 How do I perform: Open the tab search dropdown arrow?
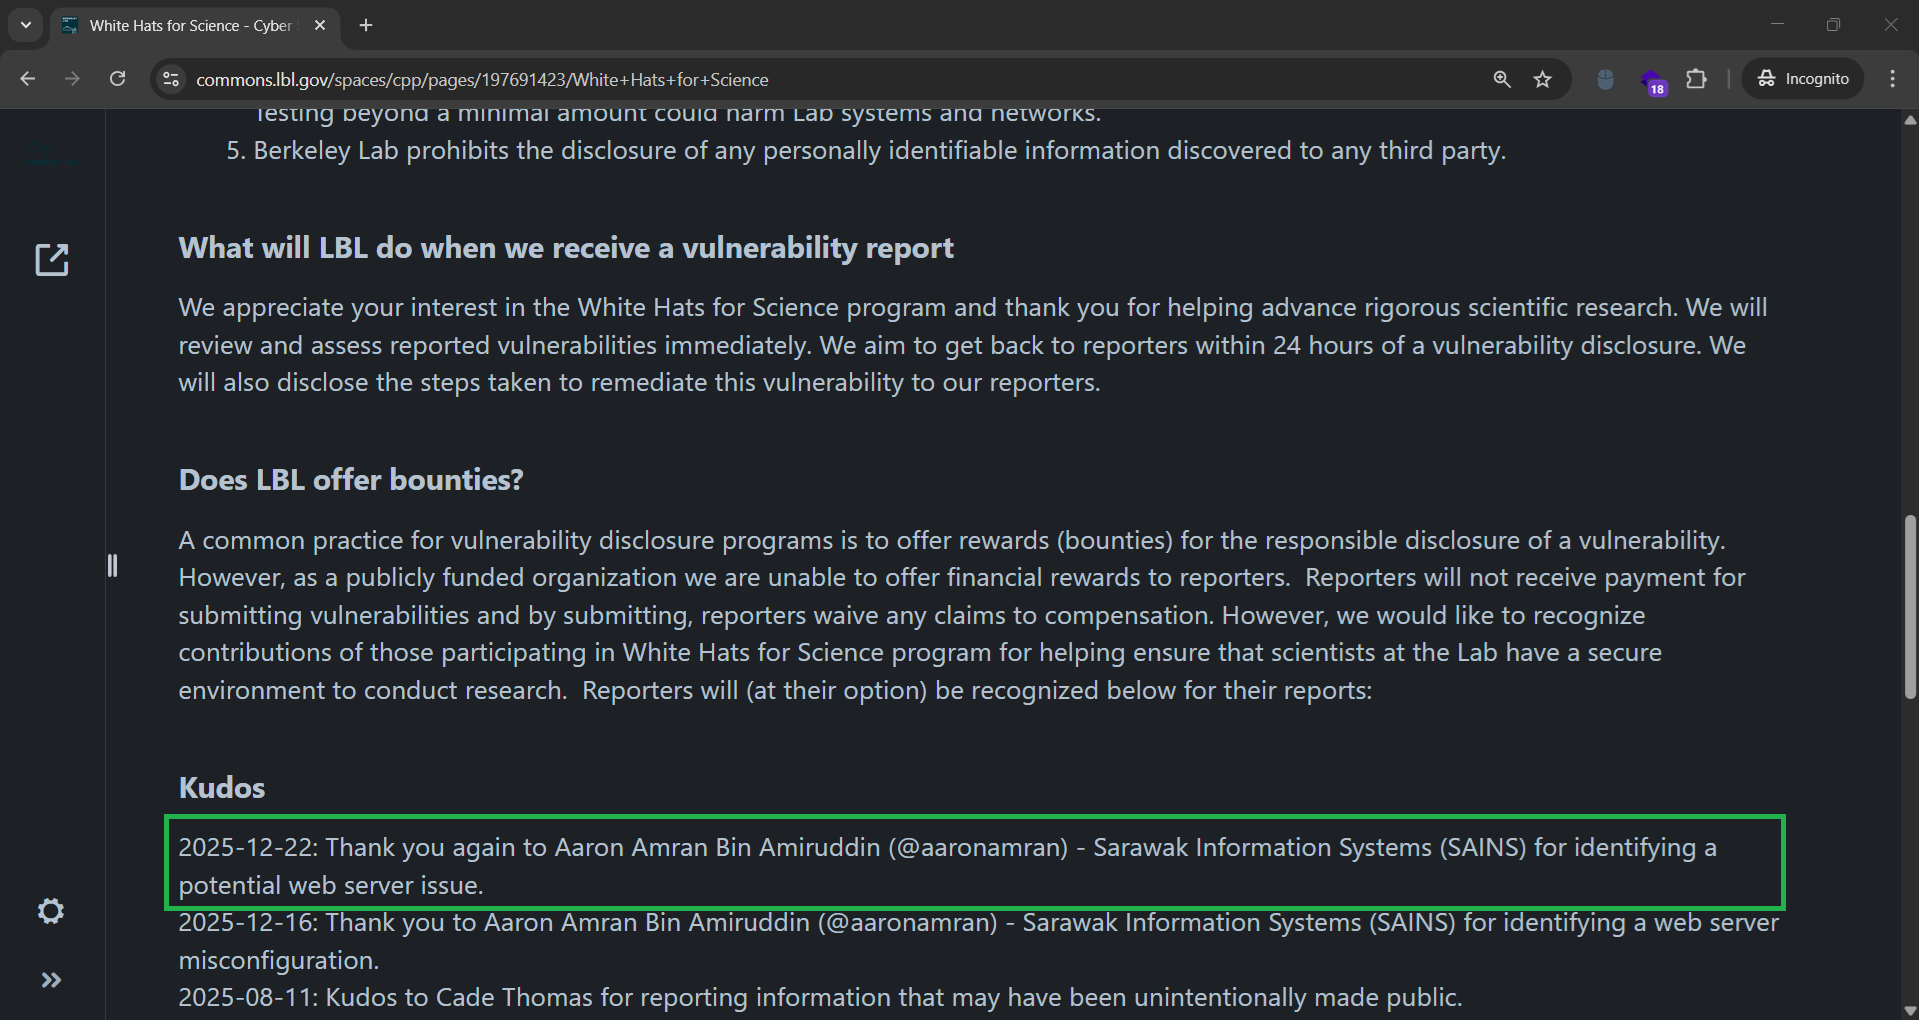(26, 25)
